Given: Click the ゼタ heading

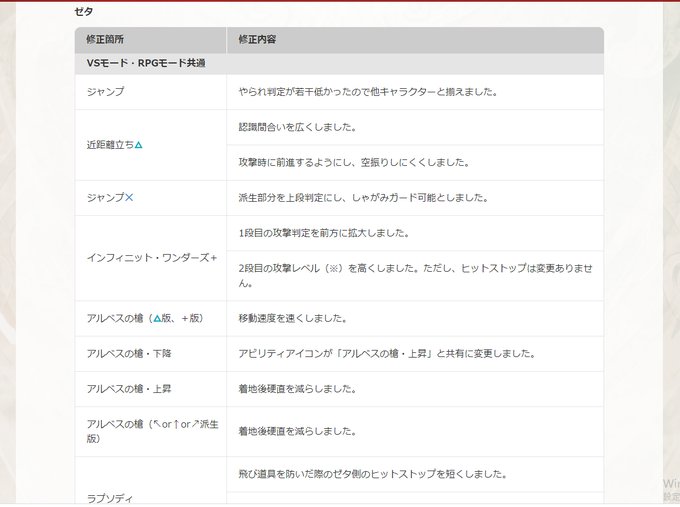Looking at the screenshot, I should 83,12.
